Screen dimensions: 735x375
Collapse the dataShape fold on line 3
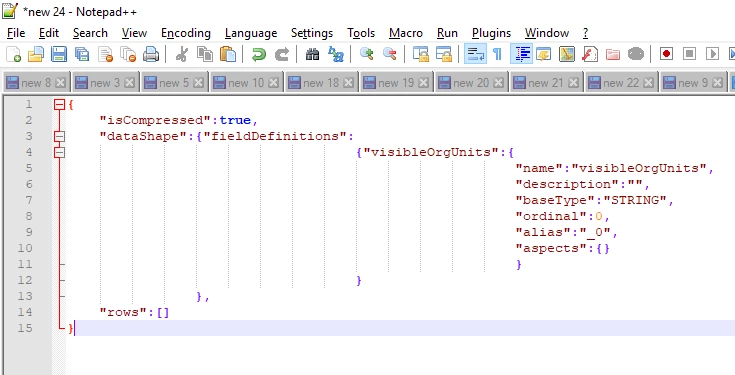[x=59, y=136]
